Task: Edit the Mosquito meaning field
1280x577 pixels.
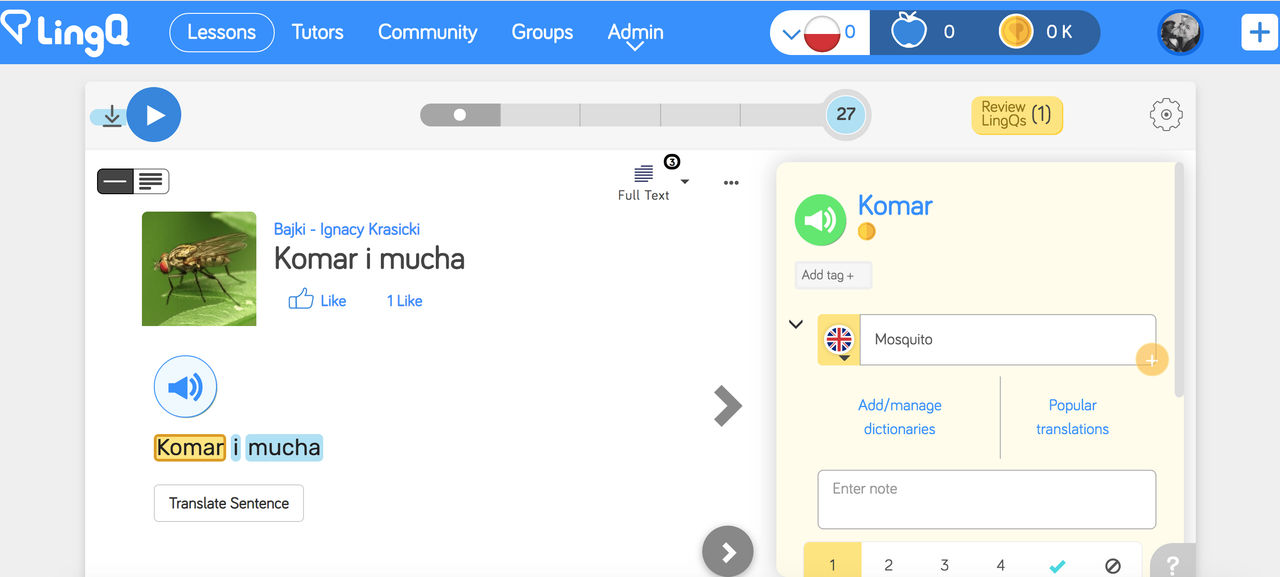Action: (x=1008, y=340)
